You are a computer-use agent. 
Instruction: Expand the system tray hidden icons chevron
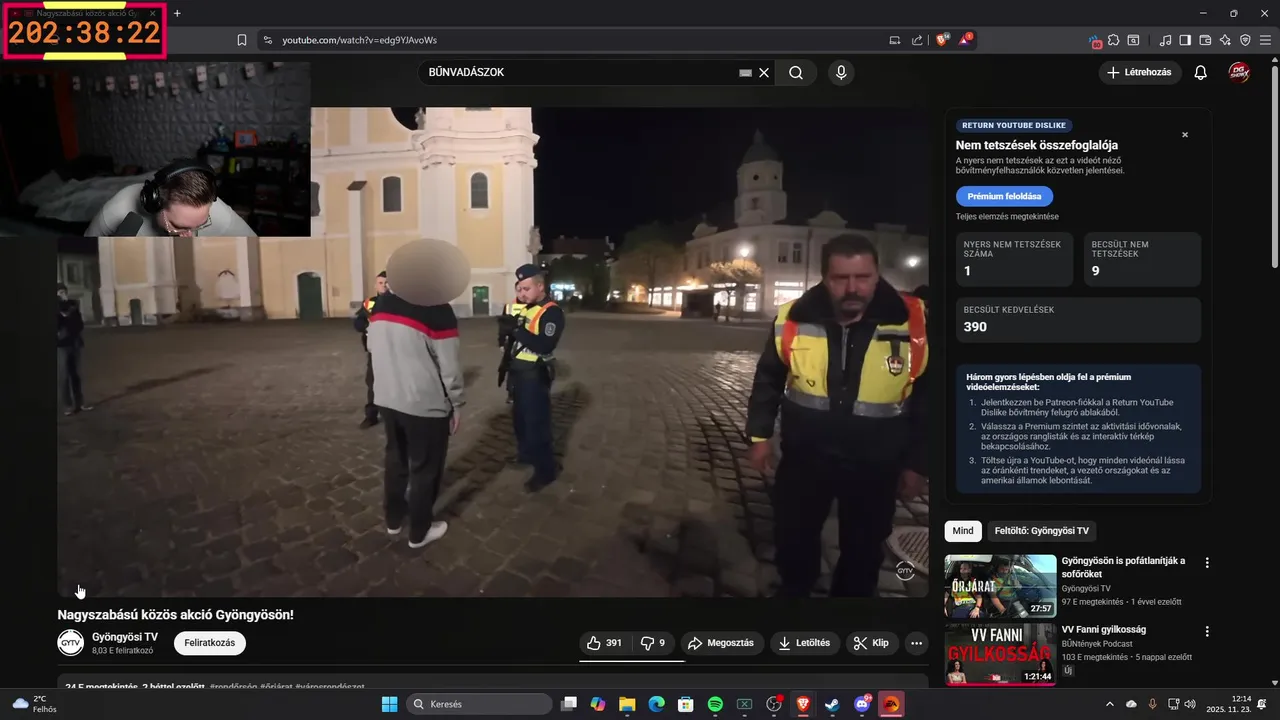coord(1110,704)
